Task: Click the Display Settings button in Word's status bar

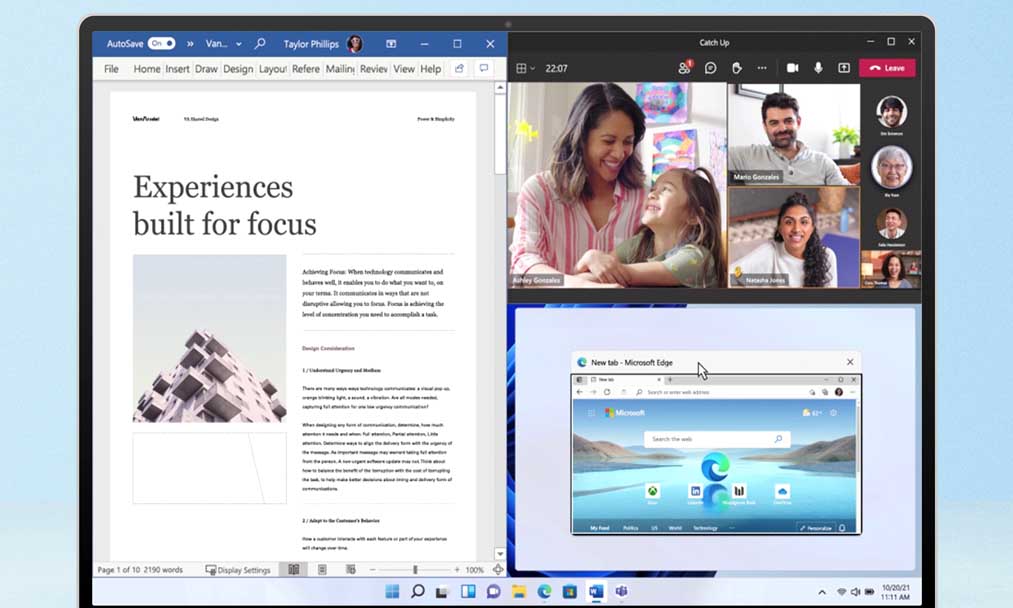Action: [x=238, y=570]
